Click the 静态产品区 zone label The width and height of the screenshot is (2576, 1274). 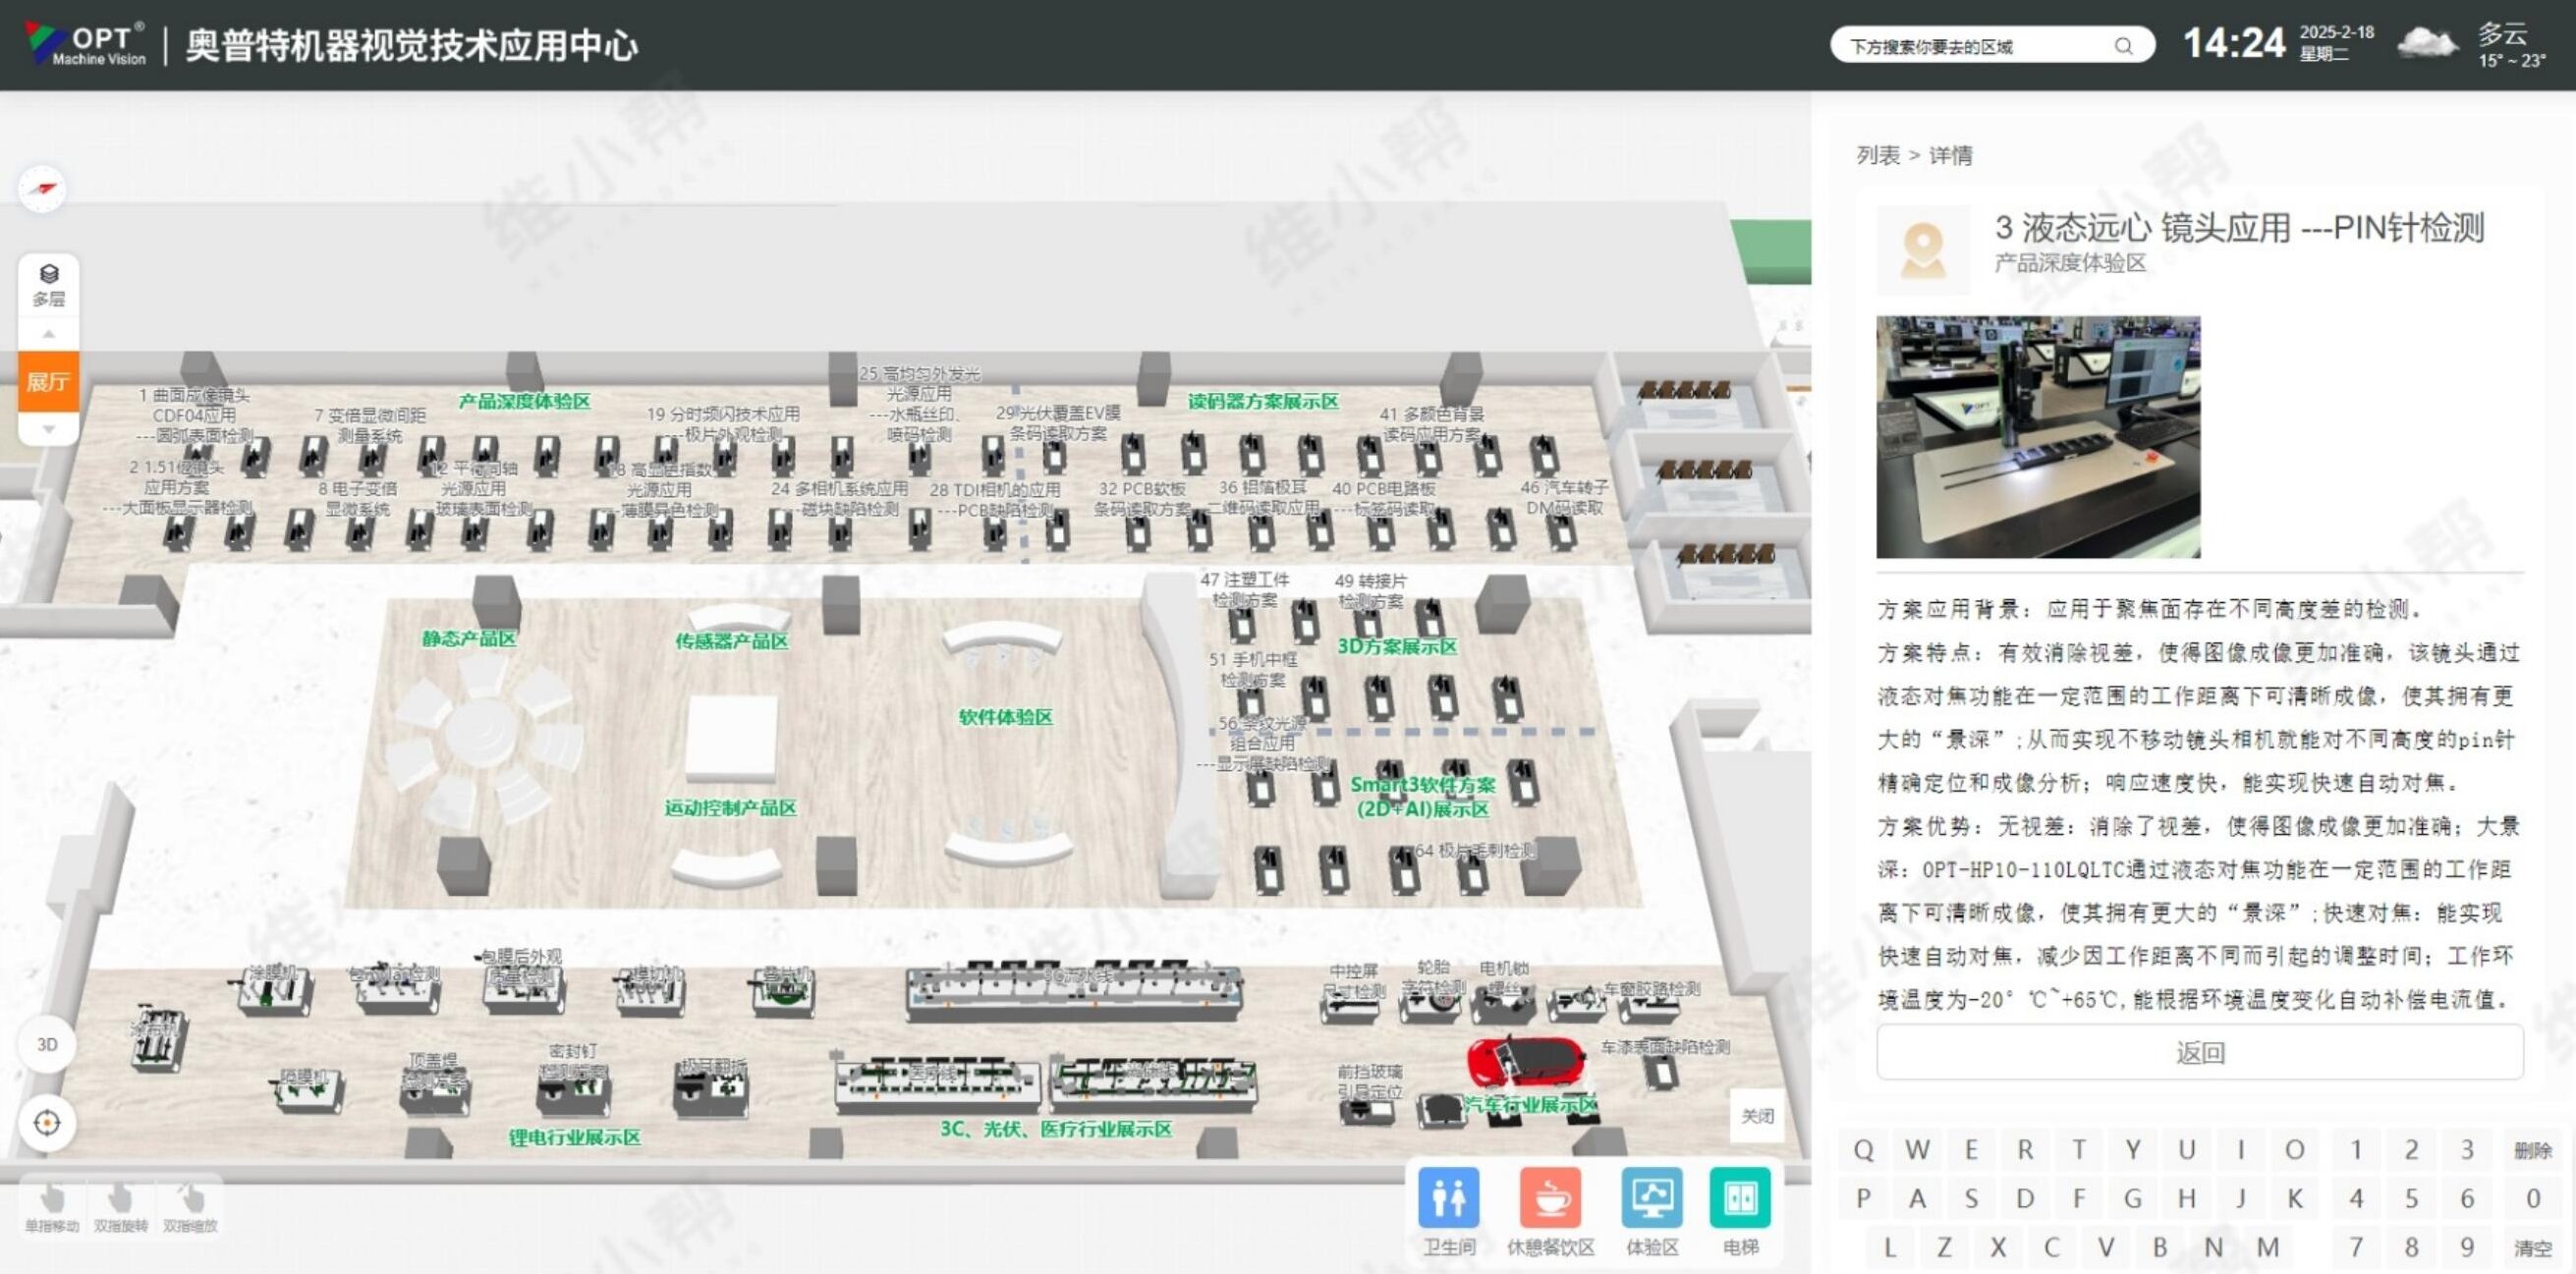point(468,638)
